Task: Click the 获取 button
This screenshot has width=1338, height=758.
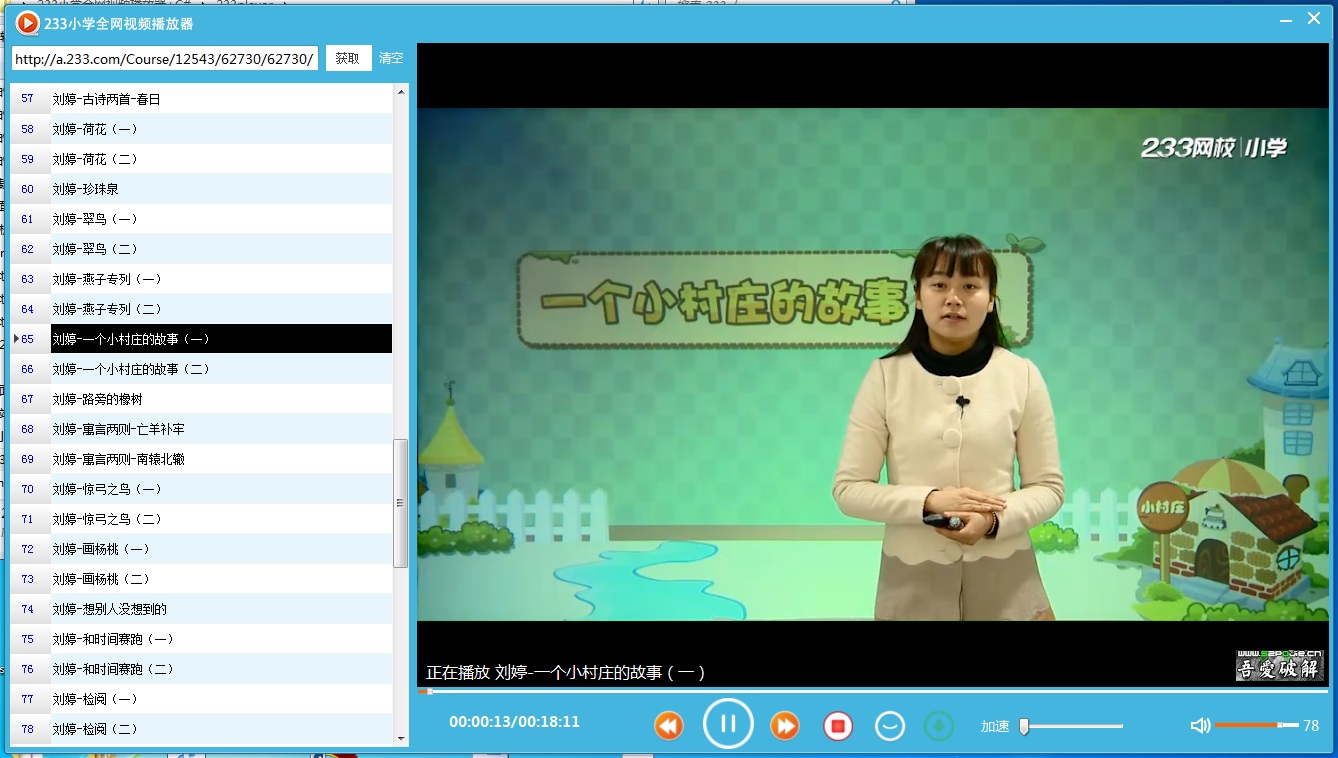Action: click(x=348, y=58)
